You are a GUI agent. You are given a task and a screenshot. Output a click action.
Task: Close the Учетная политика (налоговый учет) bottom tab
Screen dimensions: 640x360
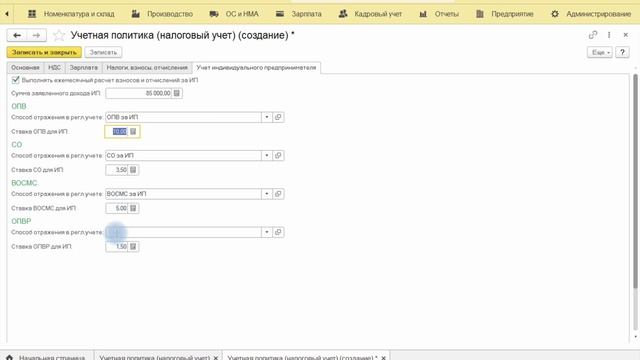(216, 358)
